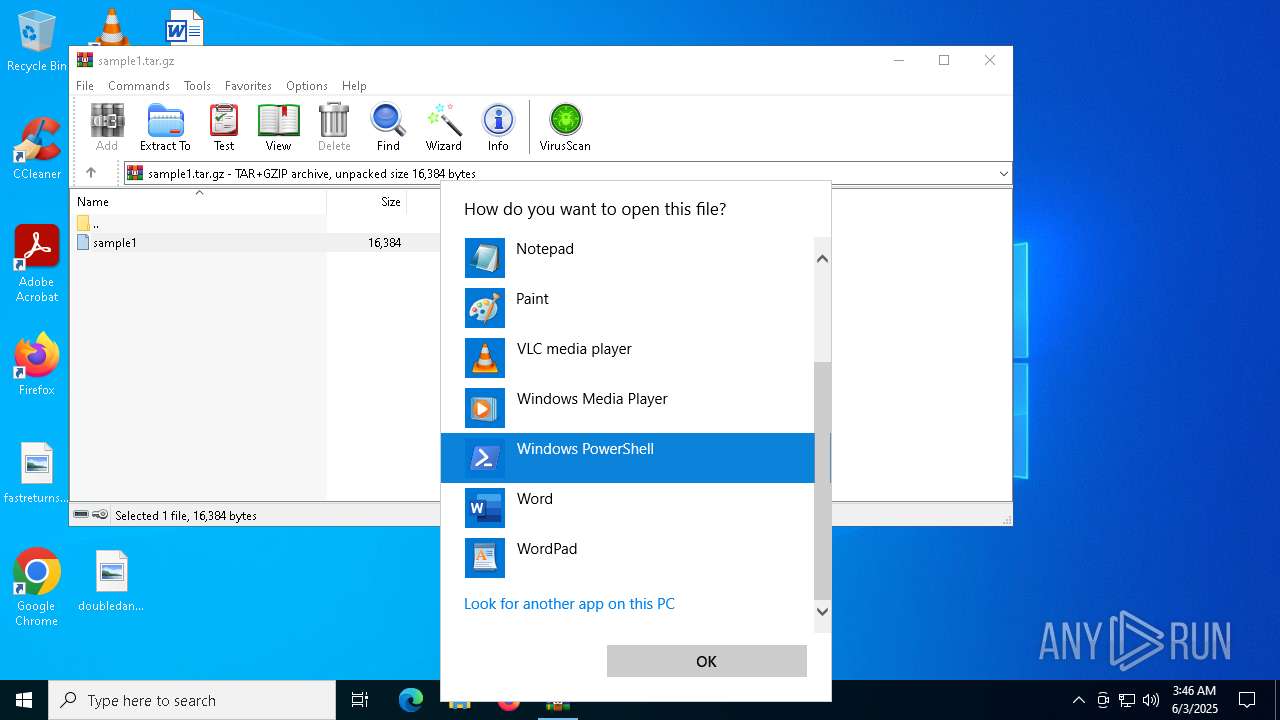Viewport: 1280px width, 720px height.
Task: Run VirusScan on the archive
Action: tap(565, 127)
